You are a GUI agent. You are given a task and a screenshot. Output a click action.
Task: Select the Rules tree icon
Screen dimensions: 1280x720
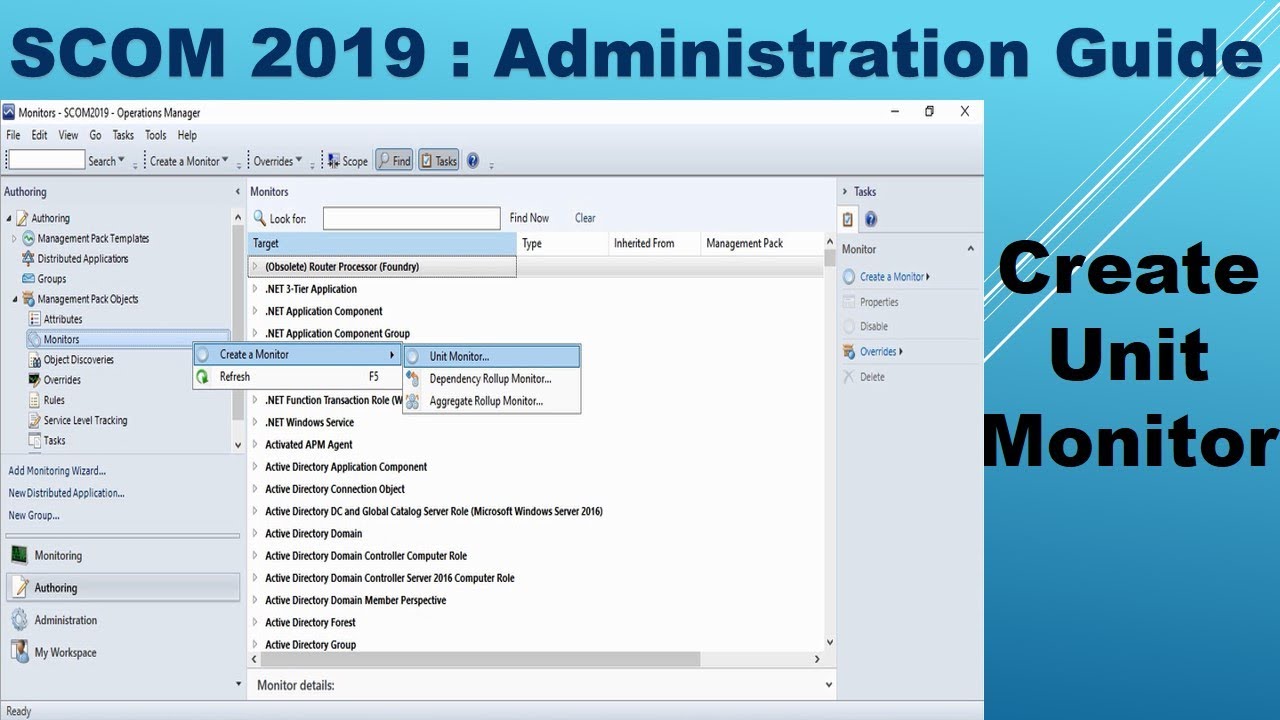[x=35, y=400]
